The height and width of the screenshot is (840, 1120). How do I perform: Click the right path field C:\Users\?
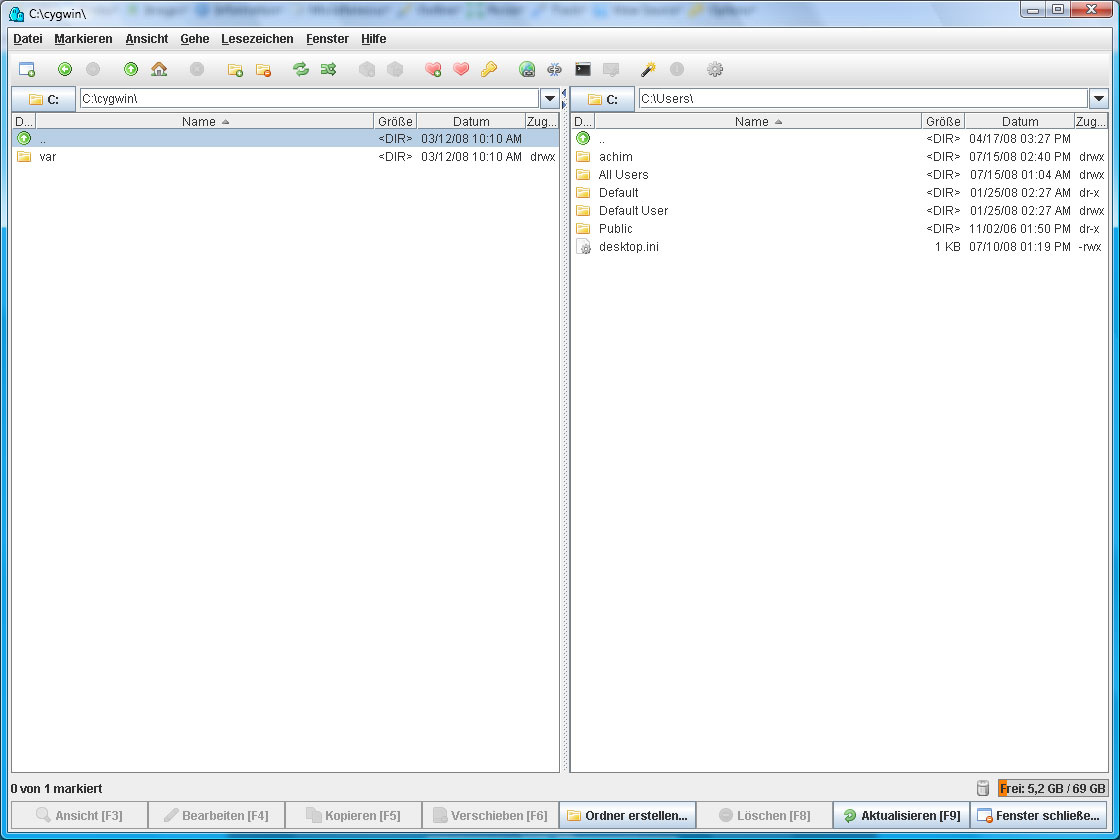pos(864,99)
